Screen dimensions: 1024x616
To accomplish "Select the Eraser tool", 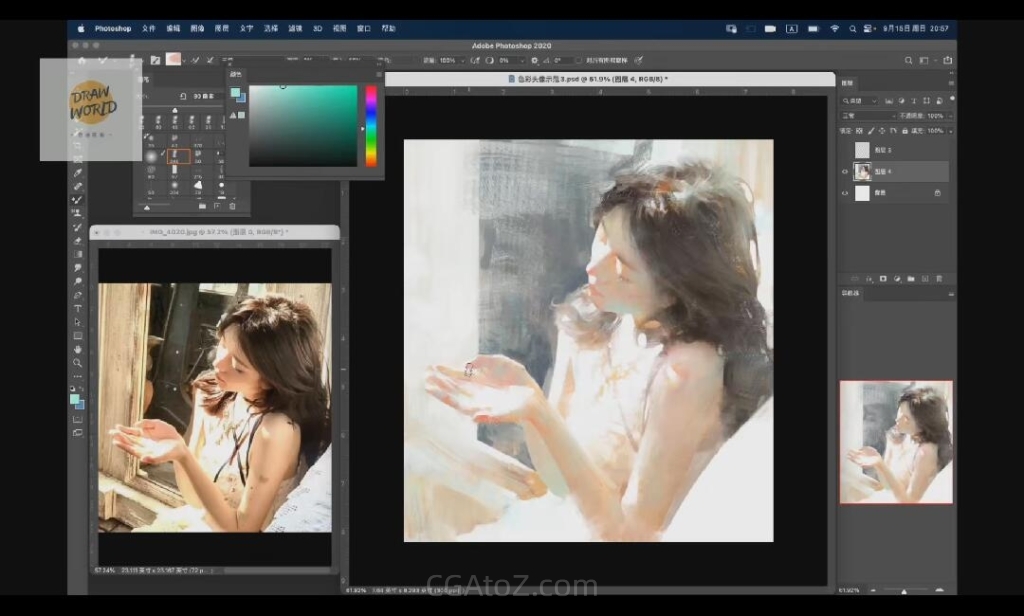I will click(x=77, y=240).
